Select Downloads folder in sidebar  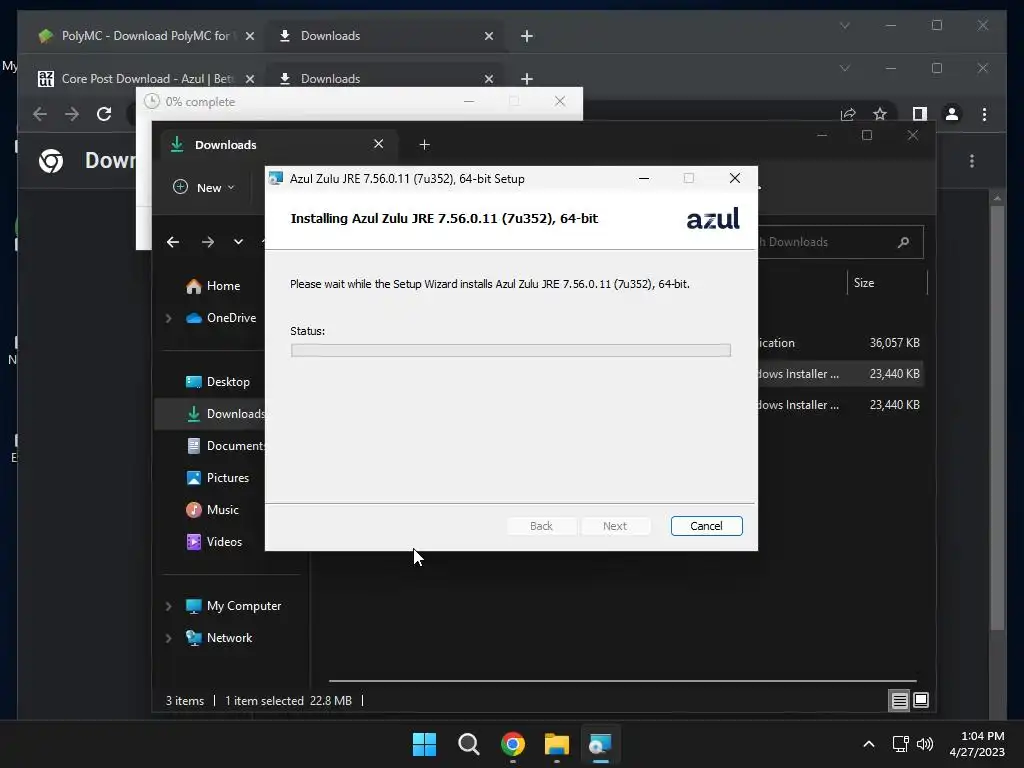click(x=225, y=414)
